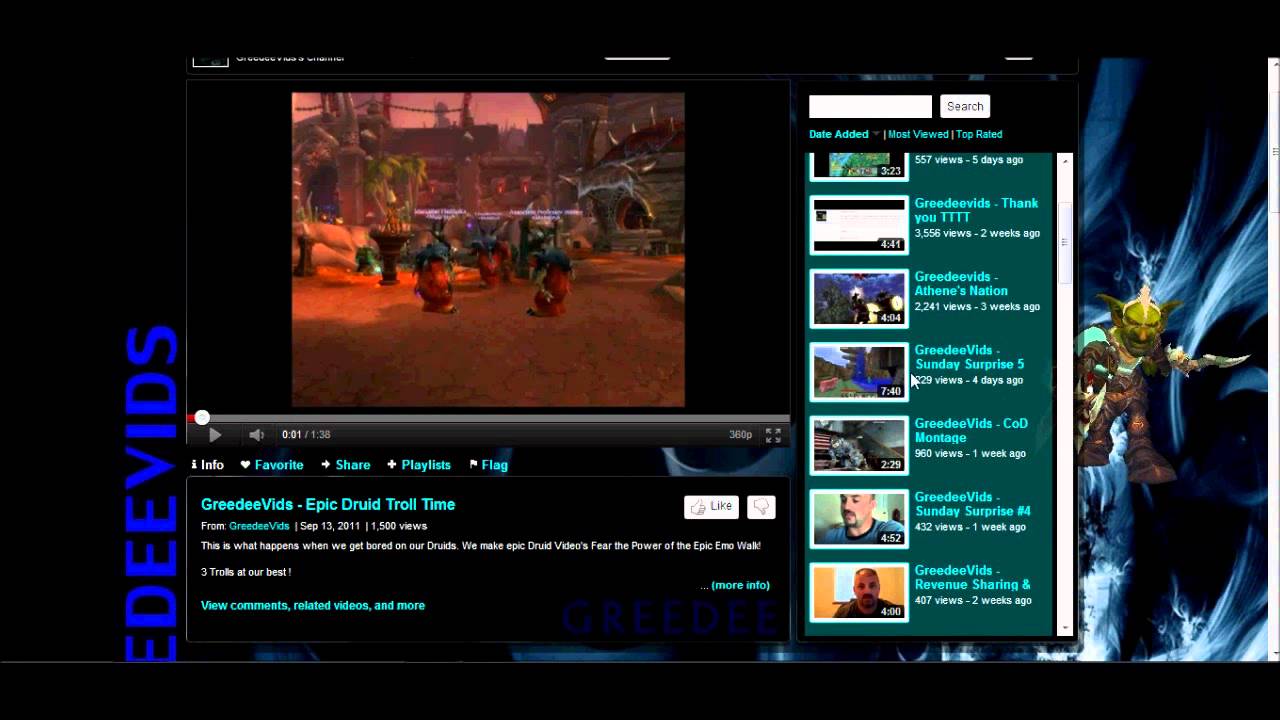Click the 4:00 Revenue Sharing thumbnail
Viewport: 1280px width, 720px height.
859,592
